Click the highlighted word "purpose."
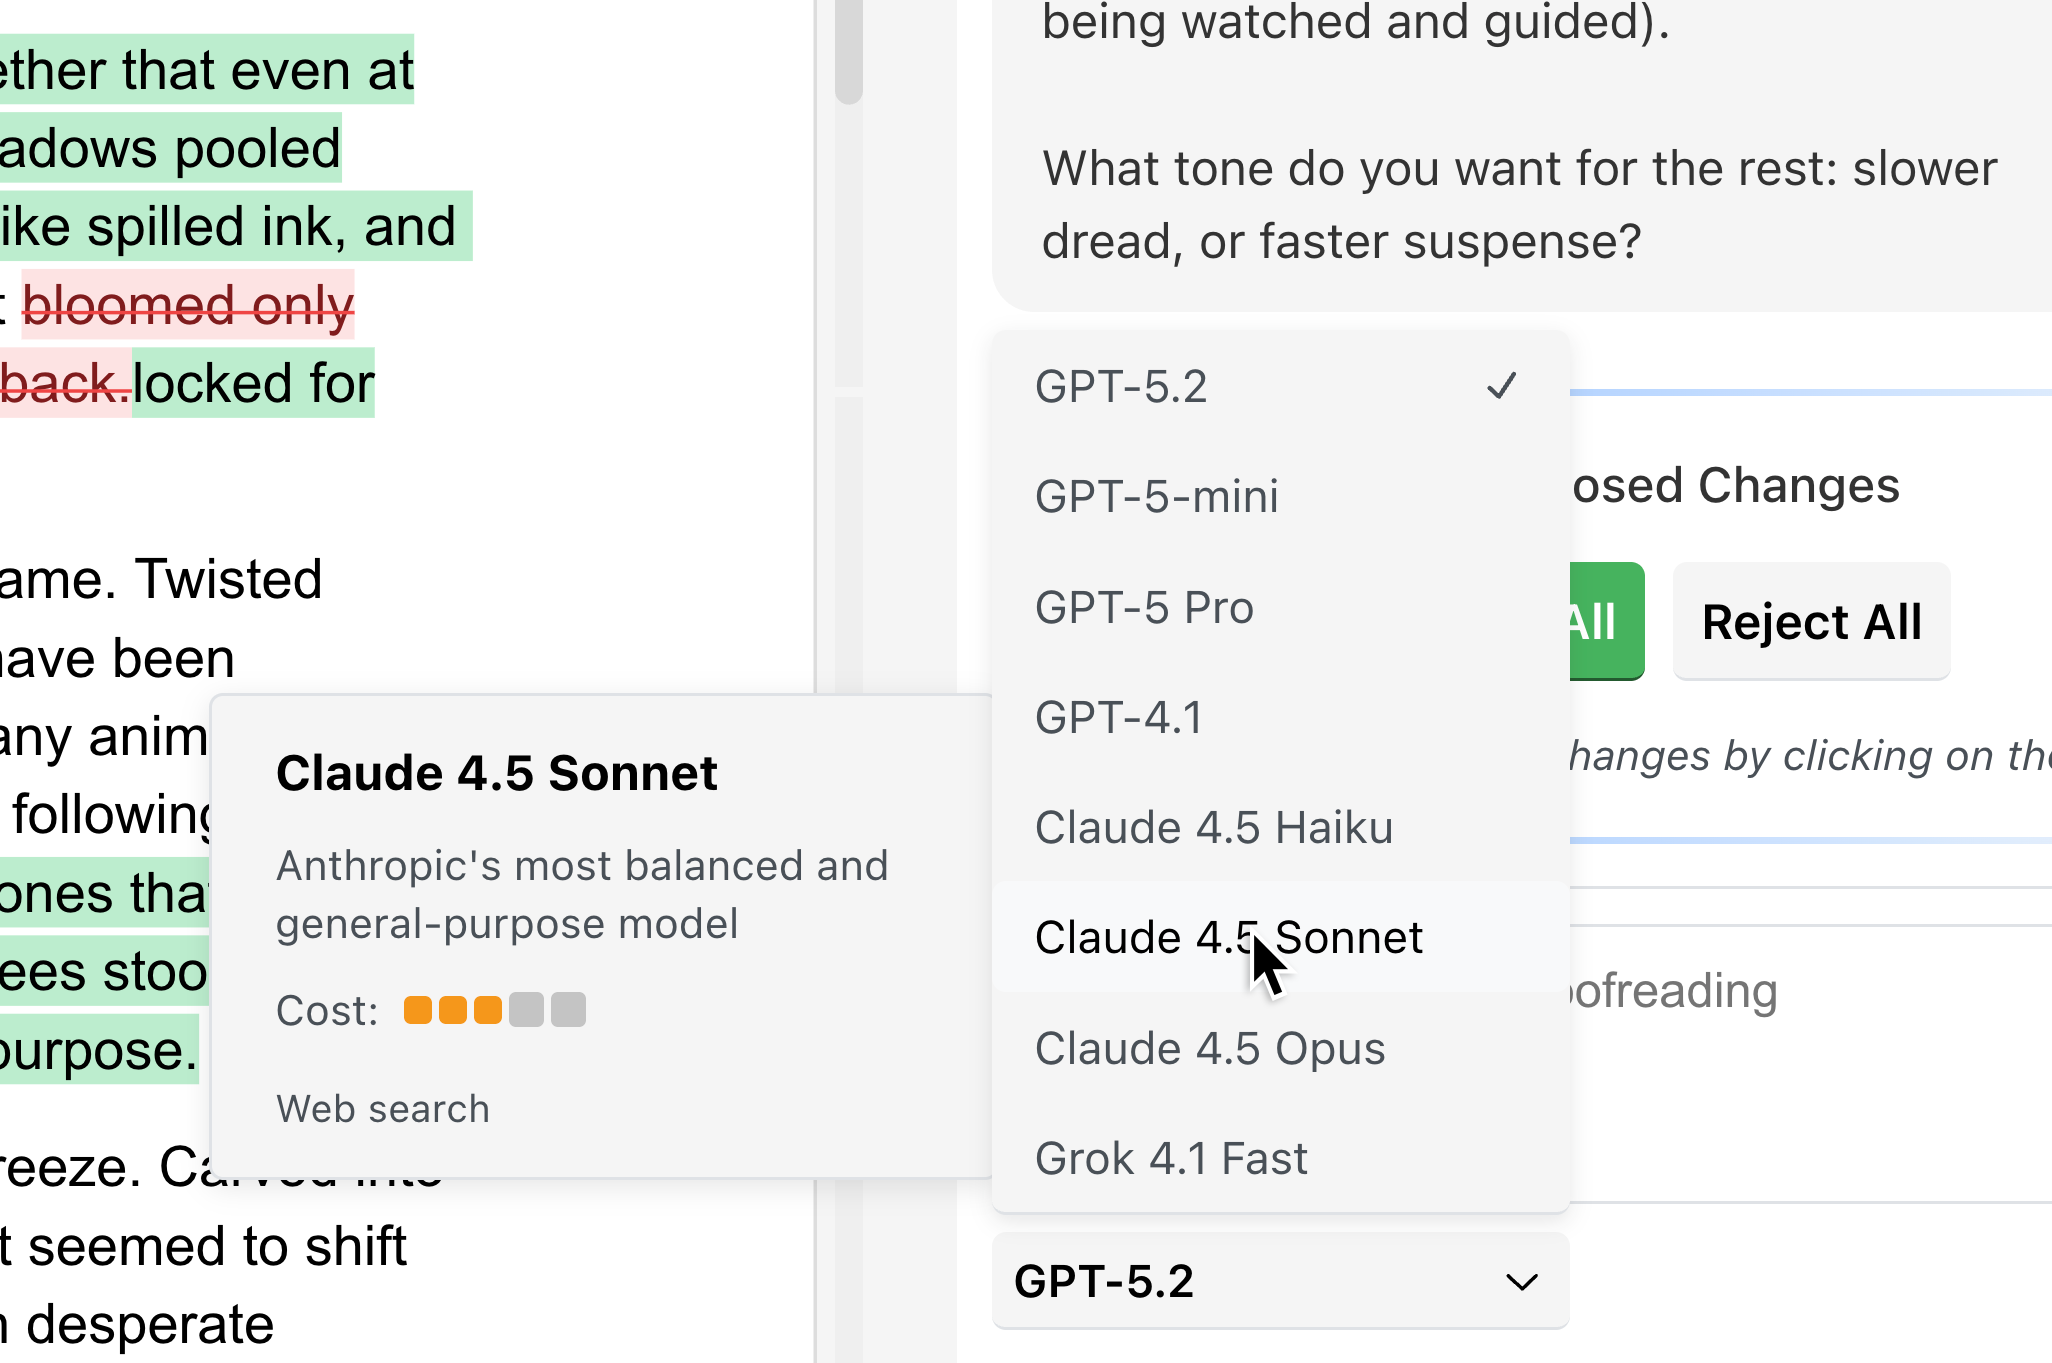 pyautogui.click(x=98, y=1051)
